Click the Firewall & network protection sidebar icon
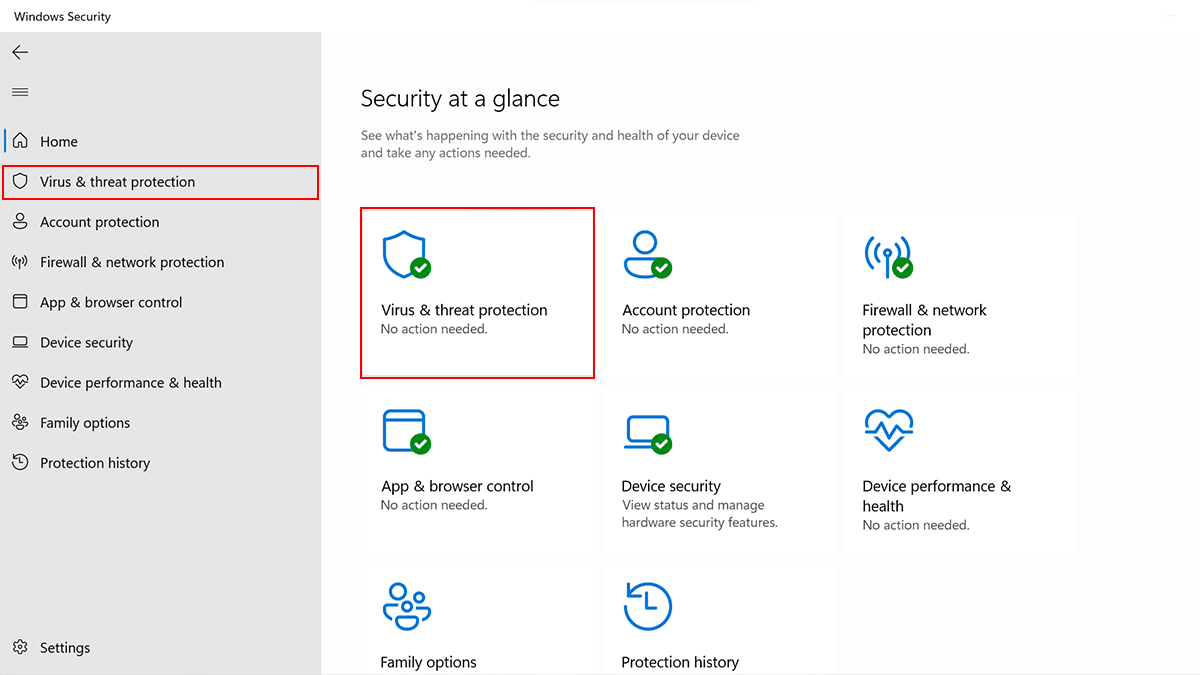 20,262
